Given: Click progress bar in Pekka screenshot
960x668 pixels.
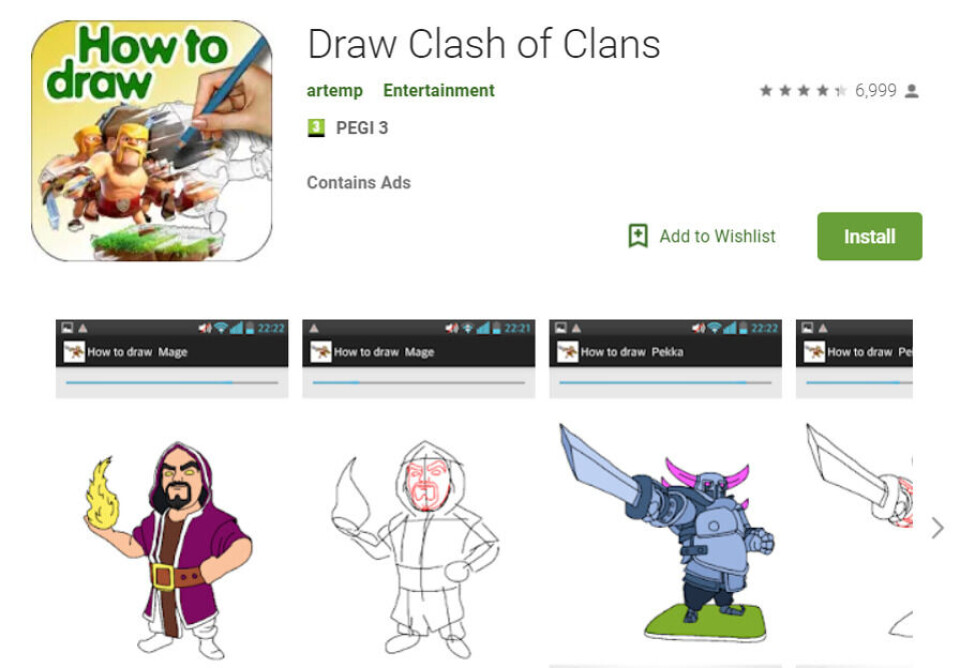Looking at the screenshot, I should (666, 383).
